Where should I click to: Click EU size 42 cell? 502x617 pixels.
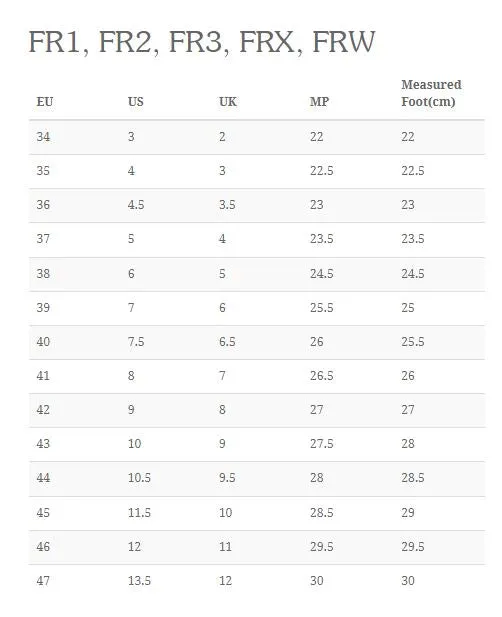(43, 410)
